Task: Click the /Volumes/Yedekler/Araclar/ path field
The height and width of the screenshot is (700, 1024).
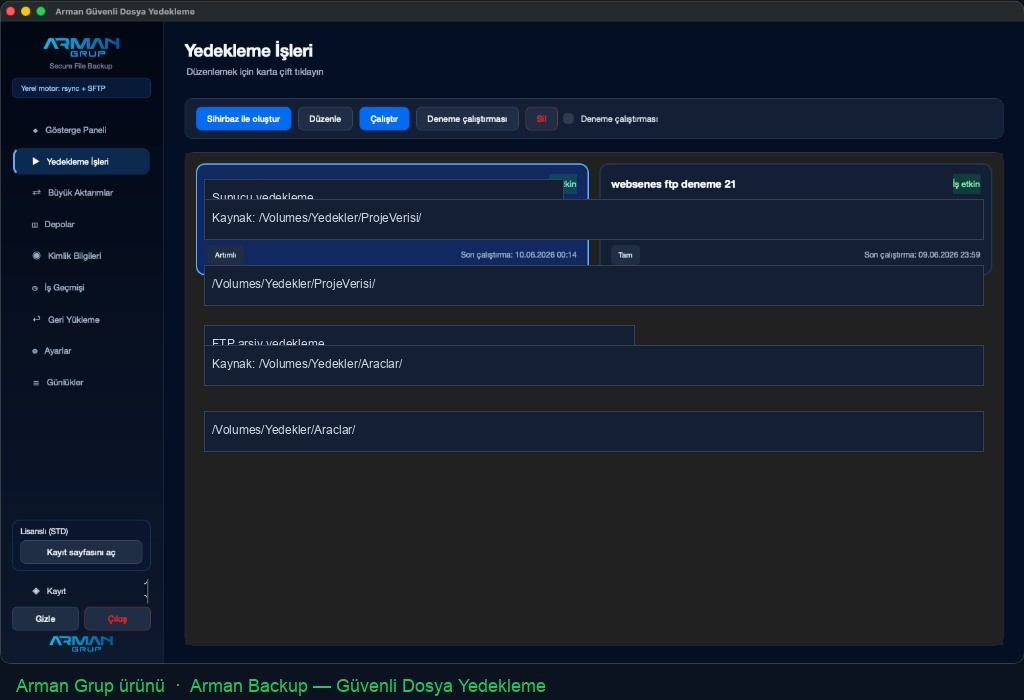Action: (x=594, y=431)
